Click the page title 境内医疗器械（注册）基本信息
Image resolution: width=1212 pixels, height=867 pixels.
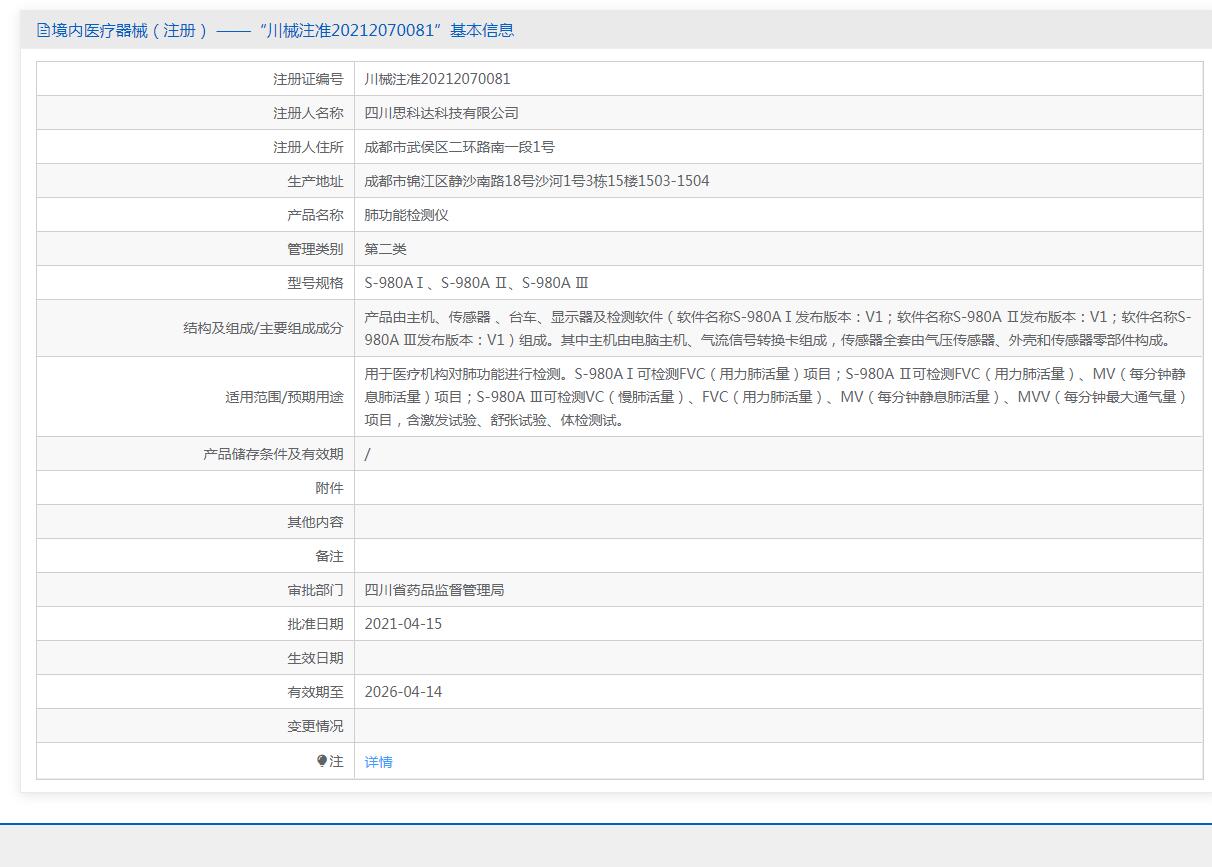(283, 30)
